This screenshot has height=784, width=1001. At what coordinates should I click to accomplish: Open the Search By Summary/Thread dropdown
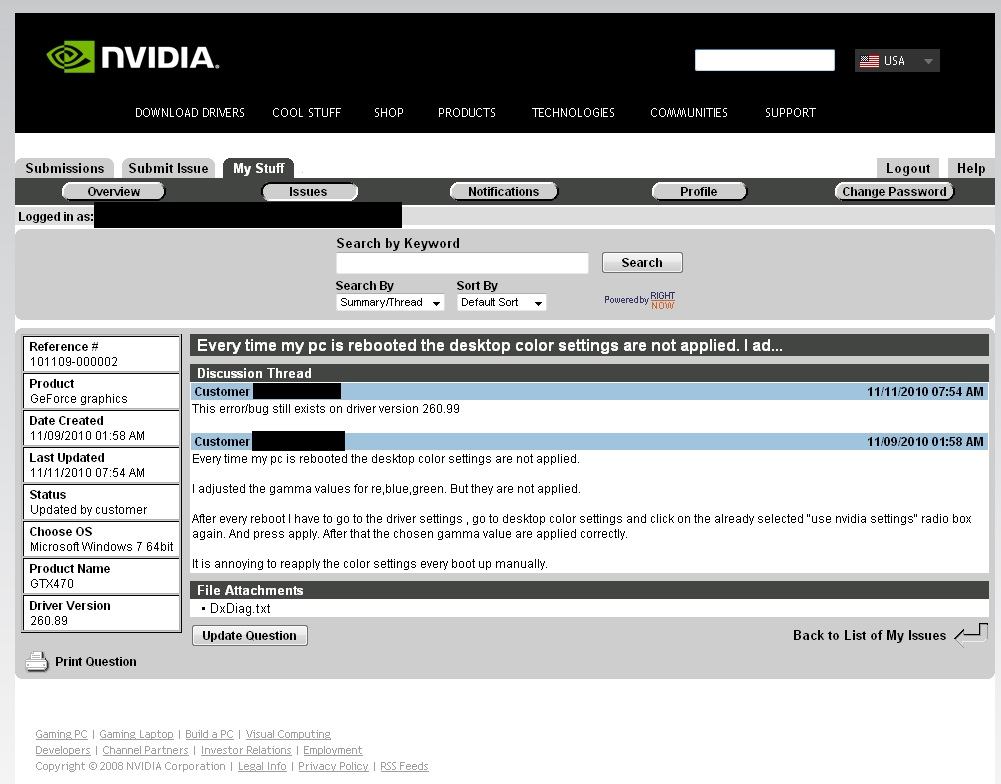tap(390, 303)
